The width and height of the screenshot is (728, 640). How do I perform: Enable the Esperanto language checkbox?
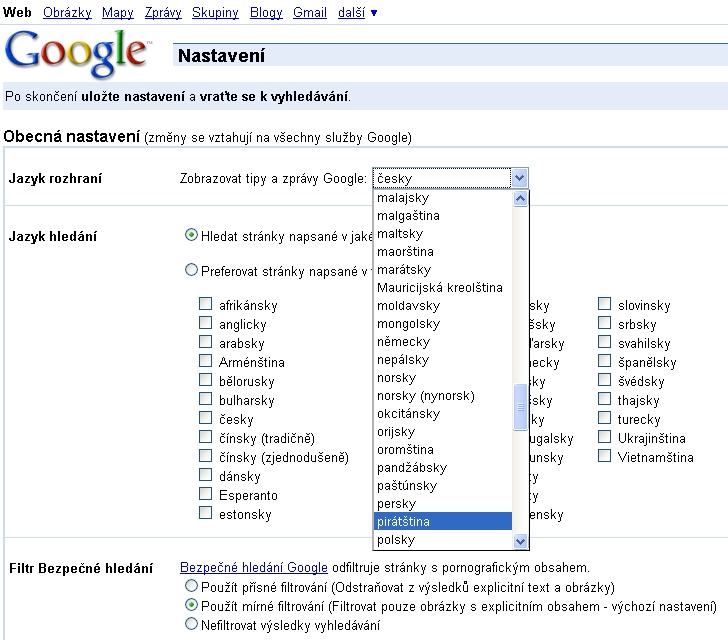pyautogui.click(x=205, y=494)
